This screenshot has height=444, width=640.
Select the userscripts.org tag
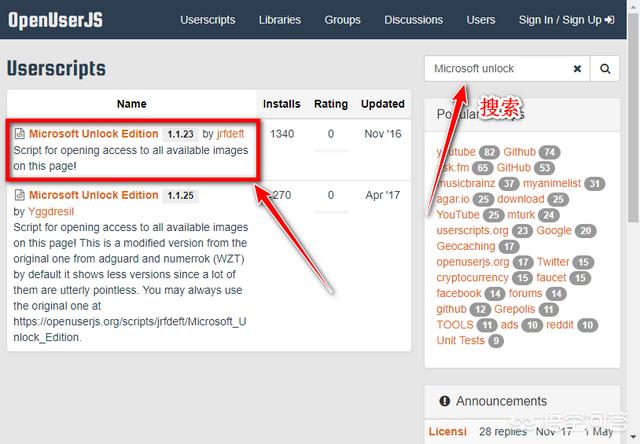click(472, 231)
